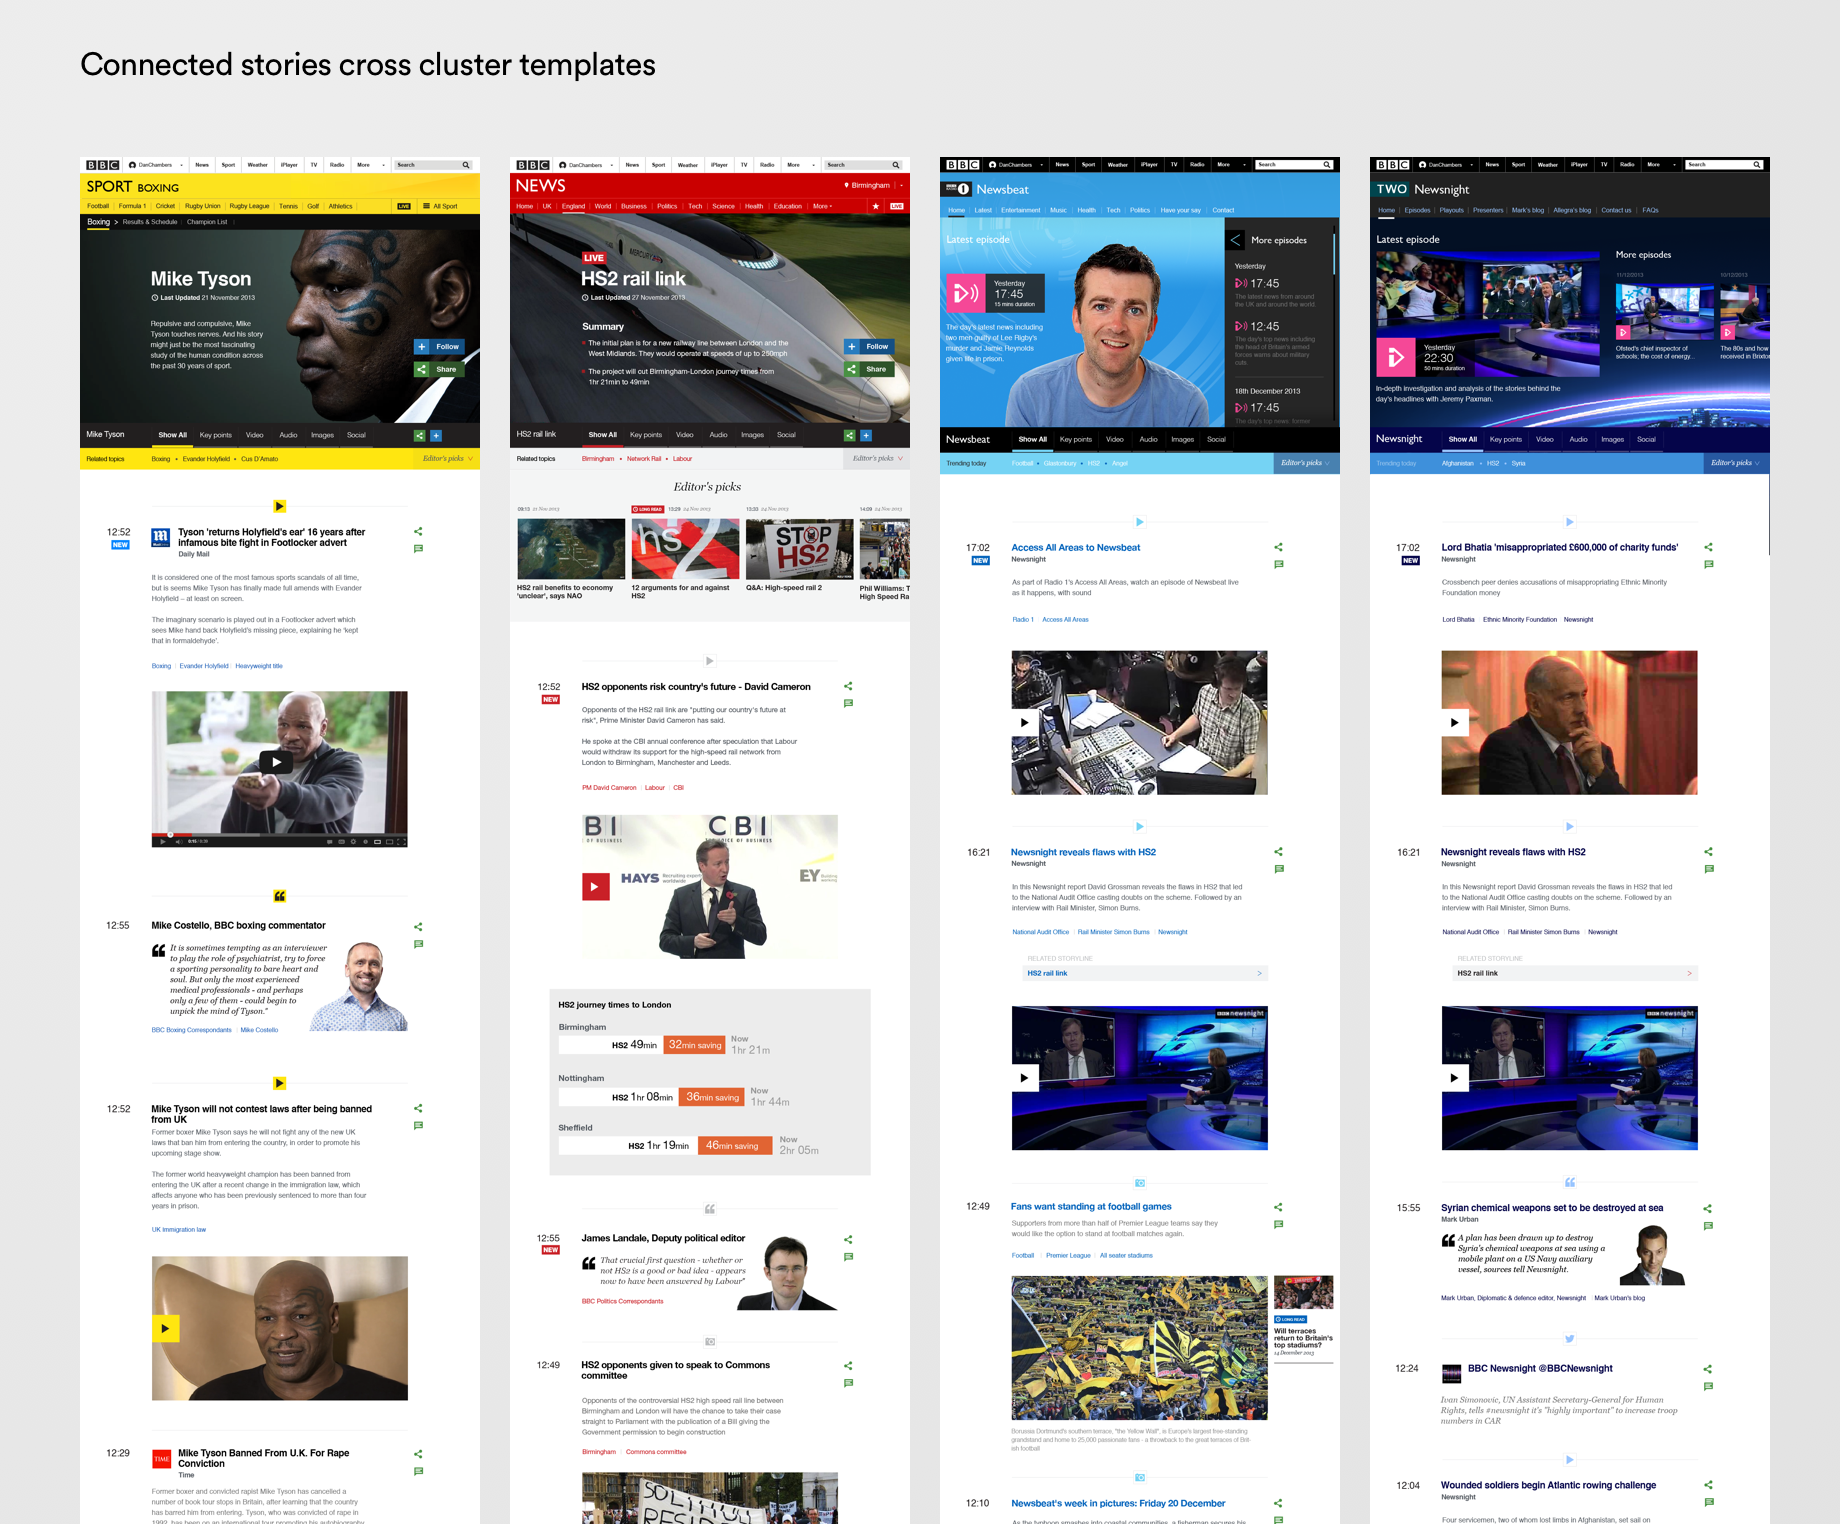Select the Social tab in the Newsnight filter bar
The image size is (1840, 1524).
[x=1646, y=439]
